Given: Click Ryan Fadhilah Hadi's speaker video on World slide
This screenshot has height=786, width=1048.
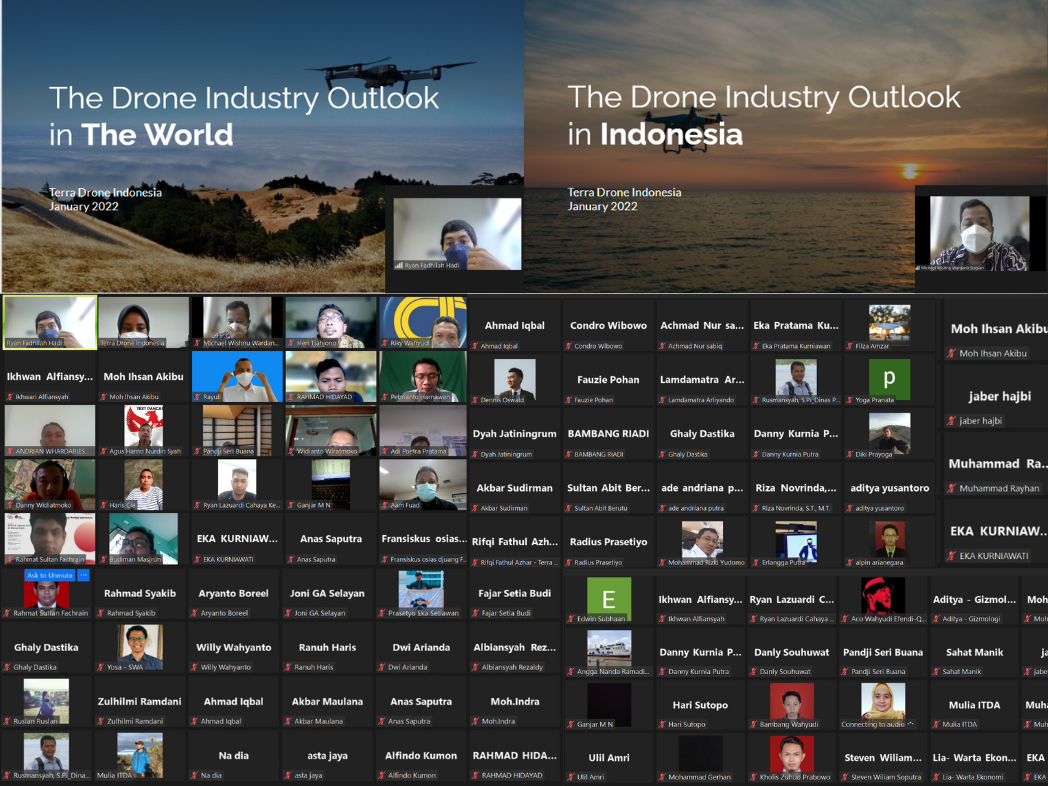Looking at the screenshot, I should [457, 234].
